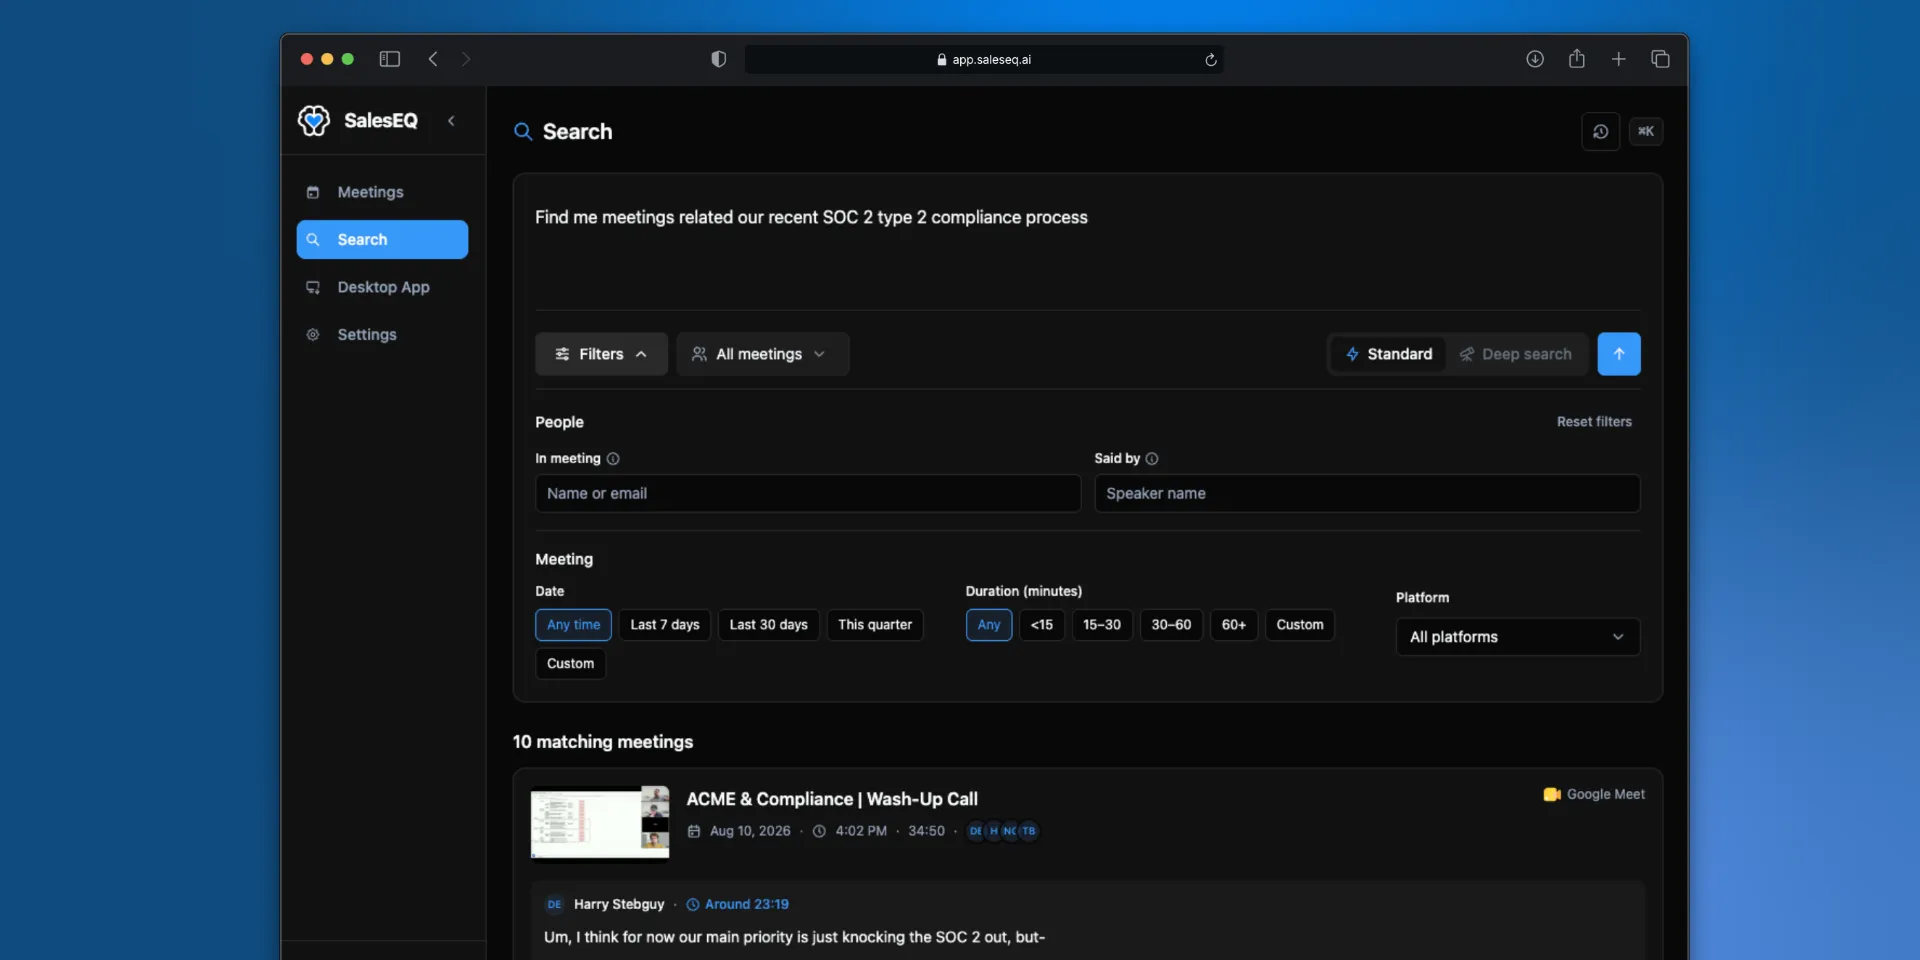Go forward in browser history
This screenshot has height=960, width=1920.
pos(466,59)
